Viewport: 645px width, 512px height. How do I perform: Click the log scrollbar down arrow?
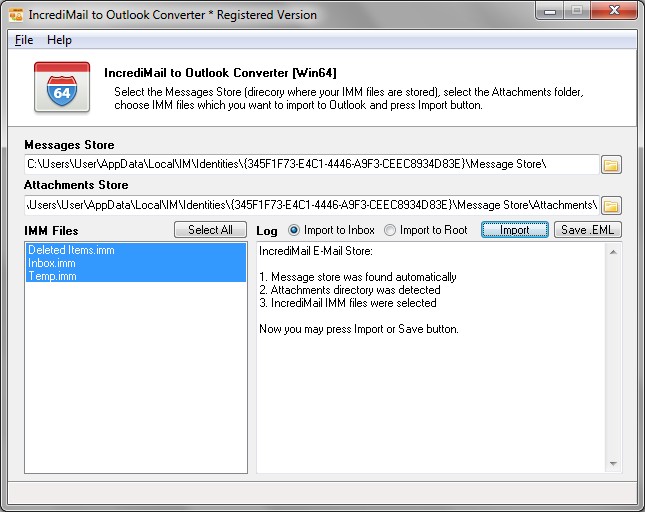613,464
